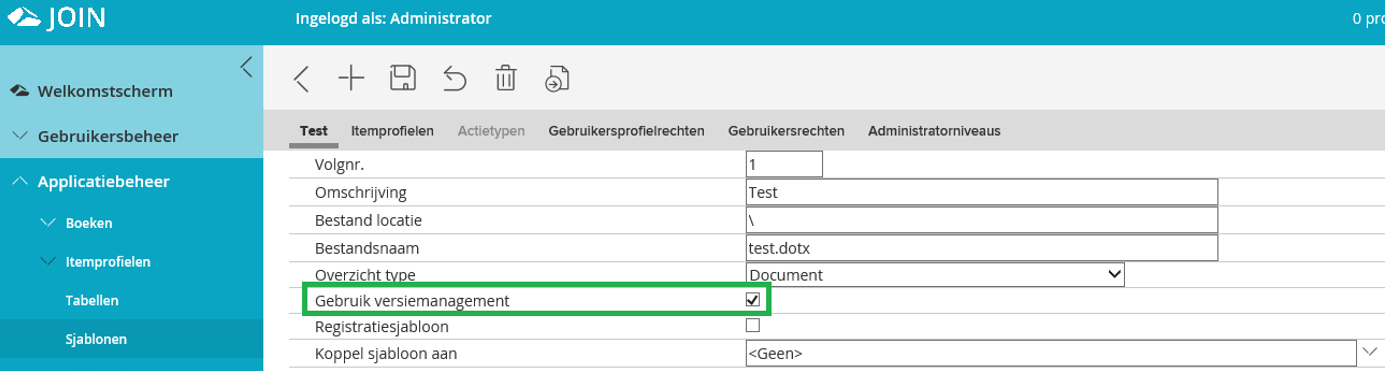Click the 'Ingelogd als: Administrator' text
This screenshot has height=371, width=1385.
click(393, 19)
